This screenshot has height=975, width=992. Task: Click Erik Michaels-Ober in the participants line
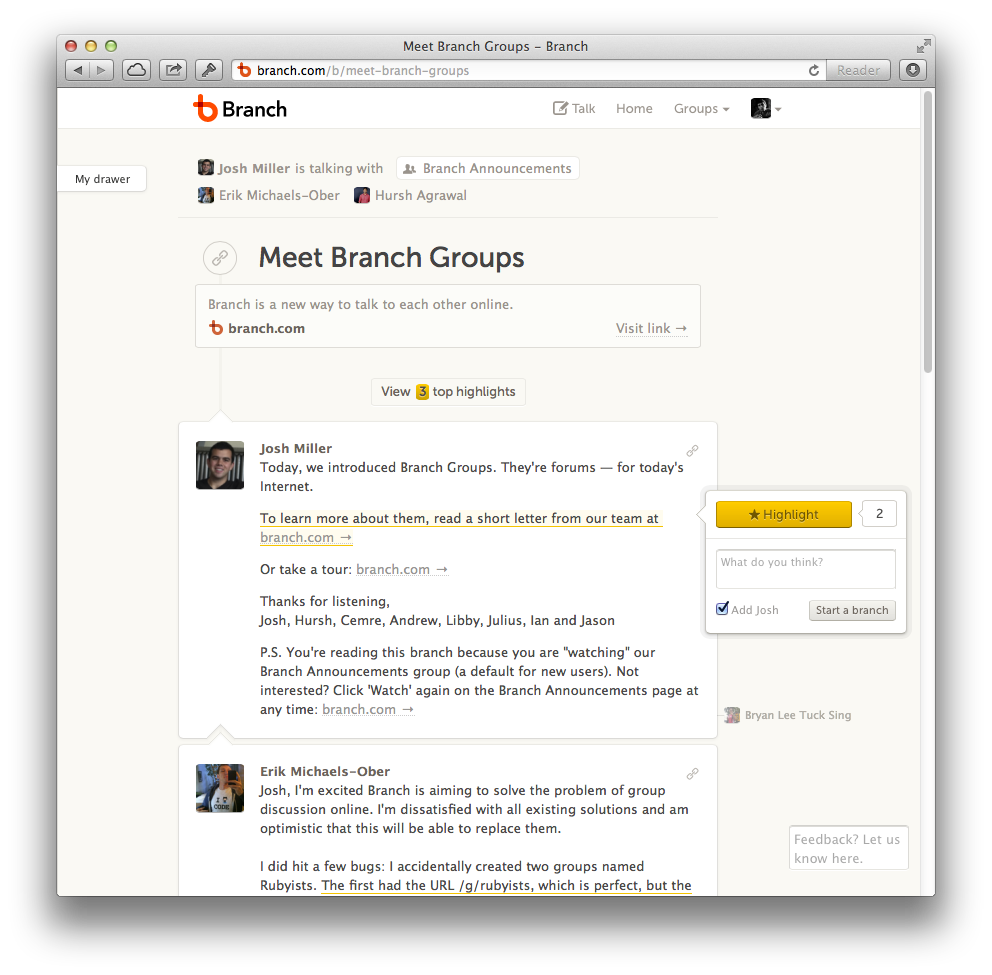[x=279, y=196]
